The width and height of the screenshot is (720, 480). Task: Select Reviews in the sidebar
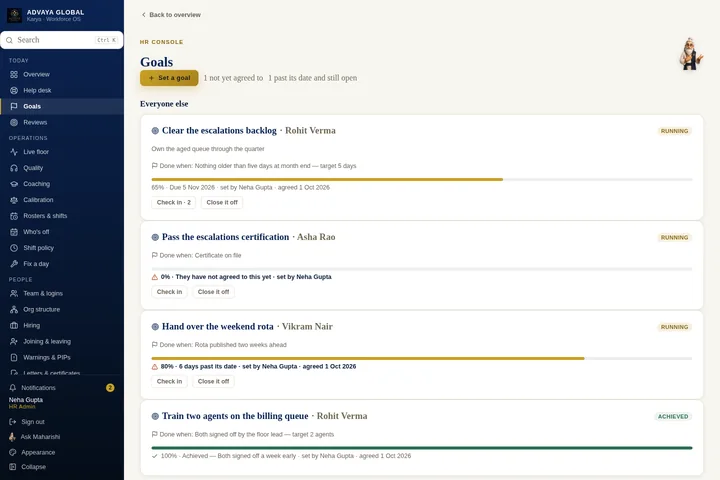click(x=62, y=122)
